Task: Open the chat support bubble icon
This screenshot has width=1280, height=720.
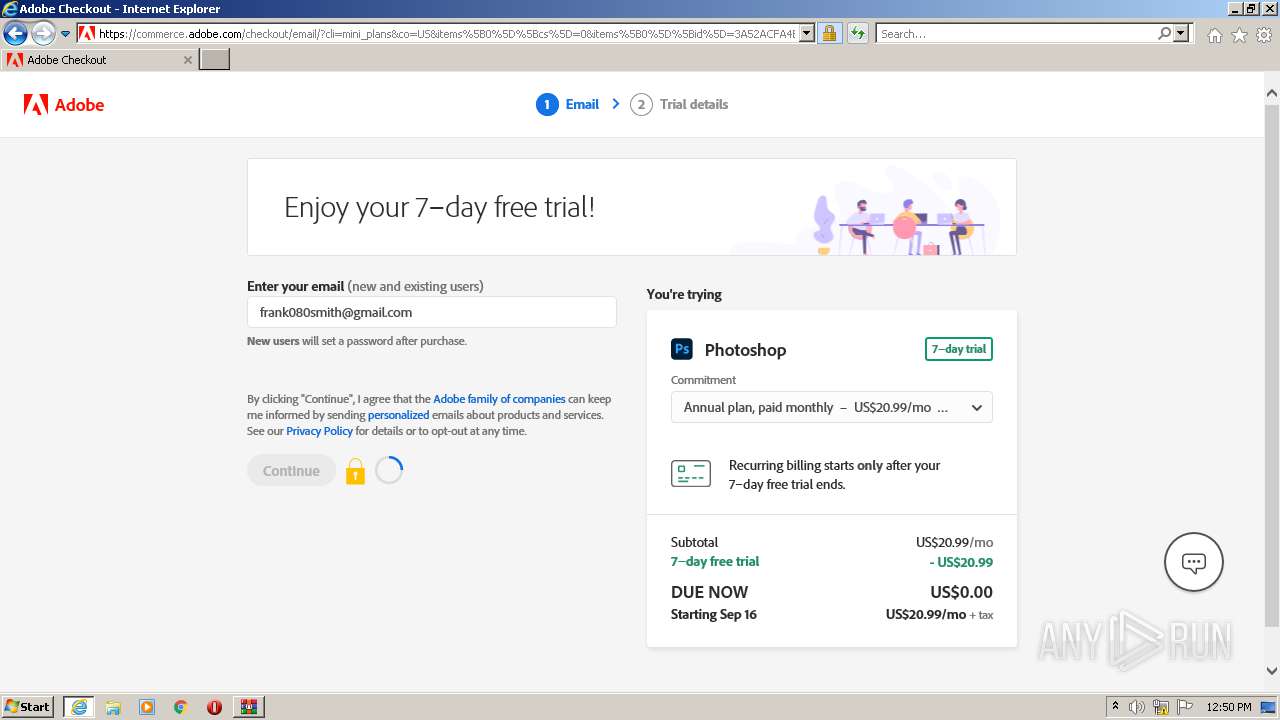Action: tap(1194, 562)
